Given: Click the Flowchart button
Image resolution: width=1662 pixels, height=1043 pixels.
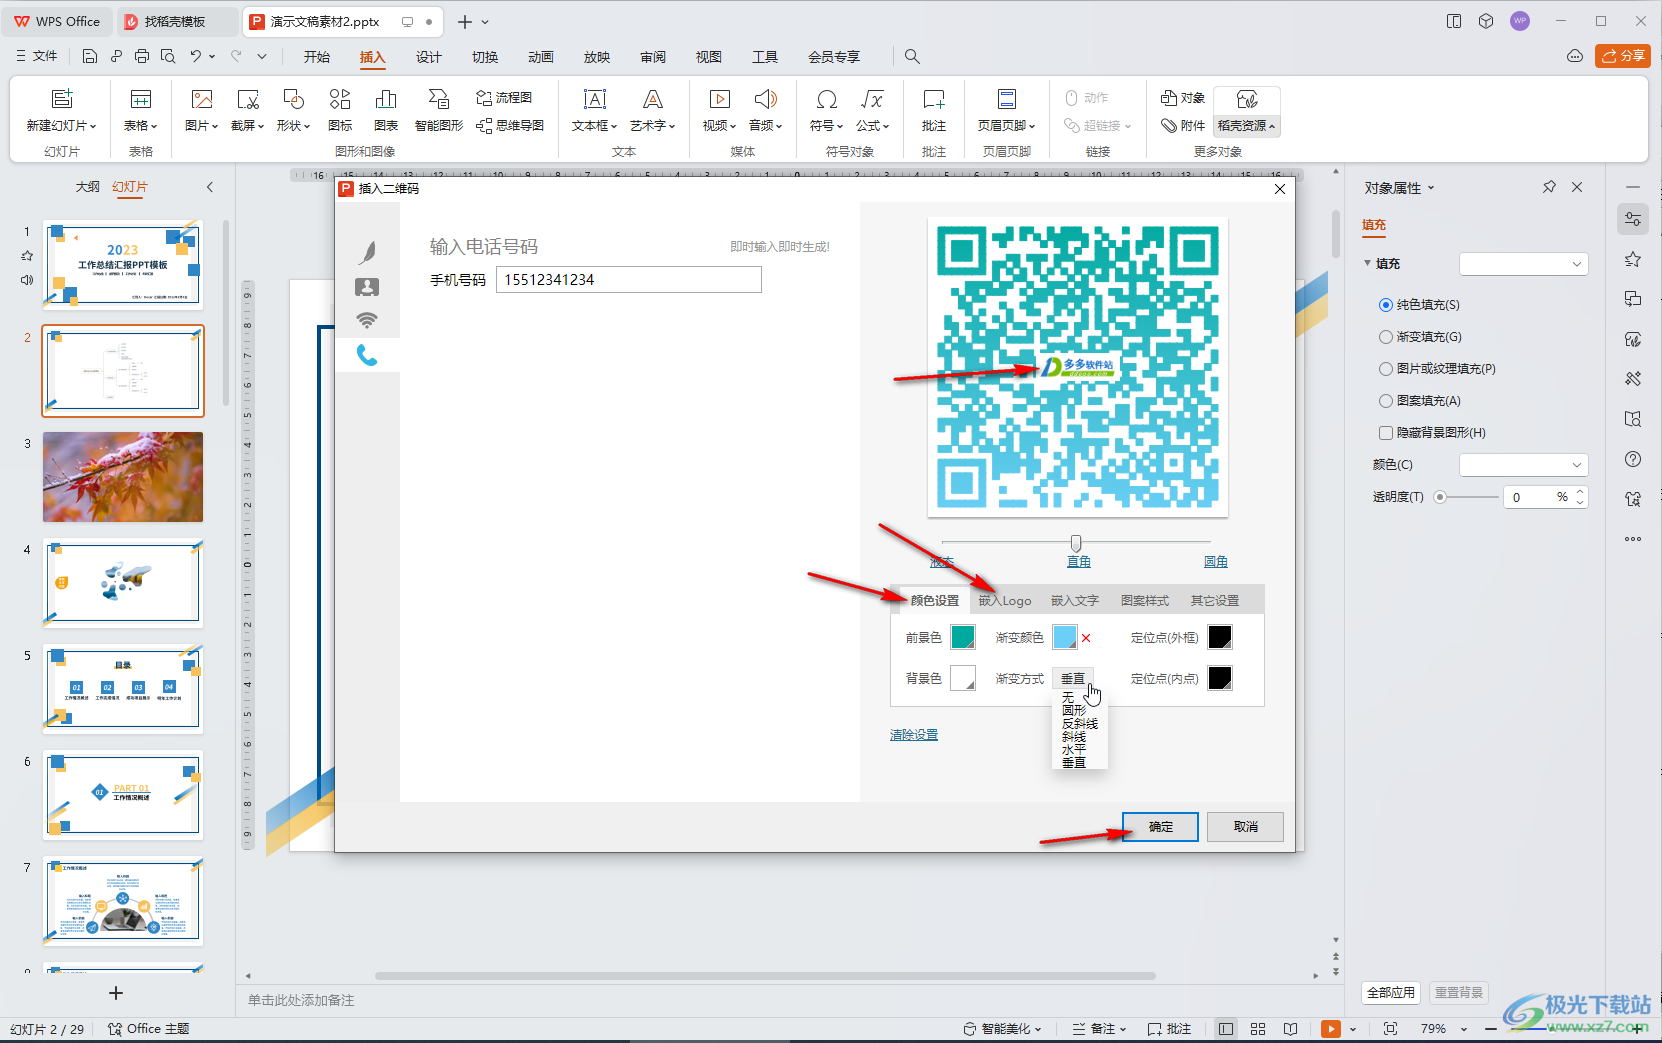Looking at the screenshot, I should coord(504,98).
